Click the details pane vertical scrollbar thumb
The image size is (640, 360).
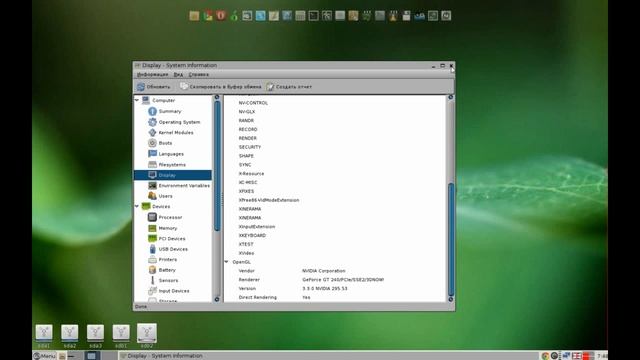pyautogui.click(x=451, y=239)
